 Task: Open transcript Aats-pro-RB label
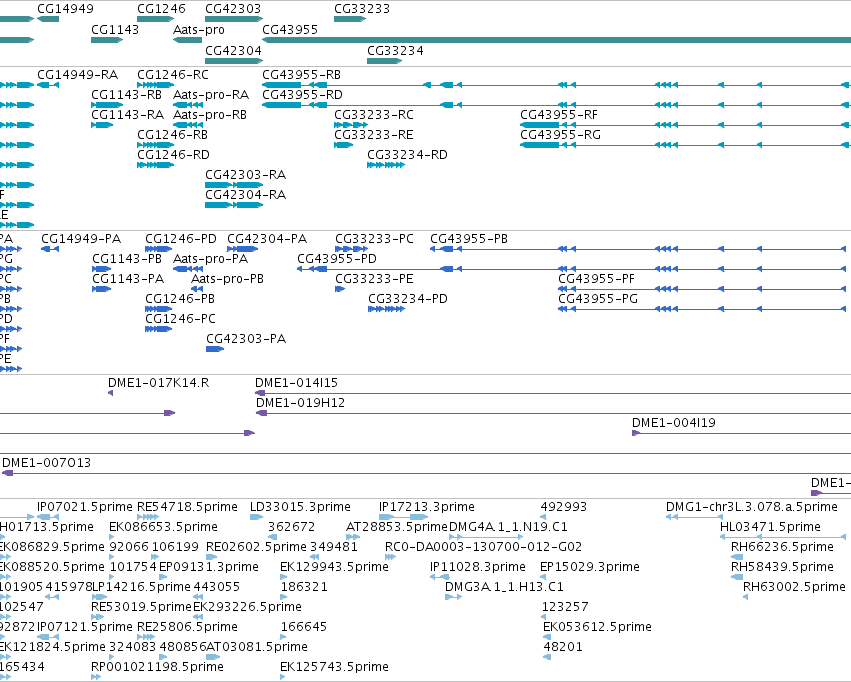209,115
